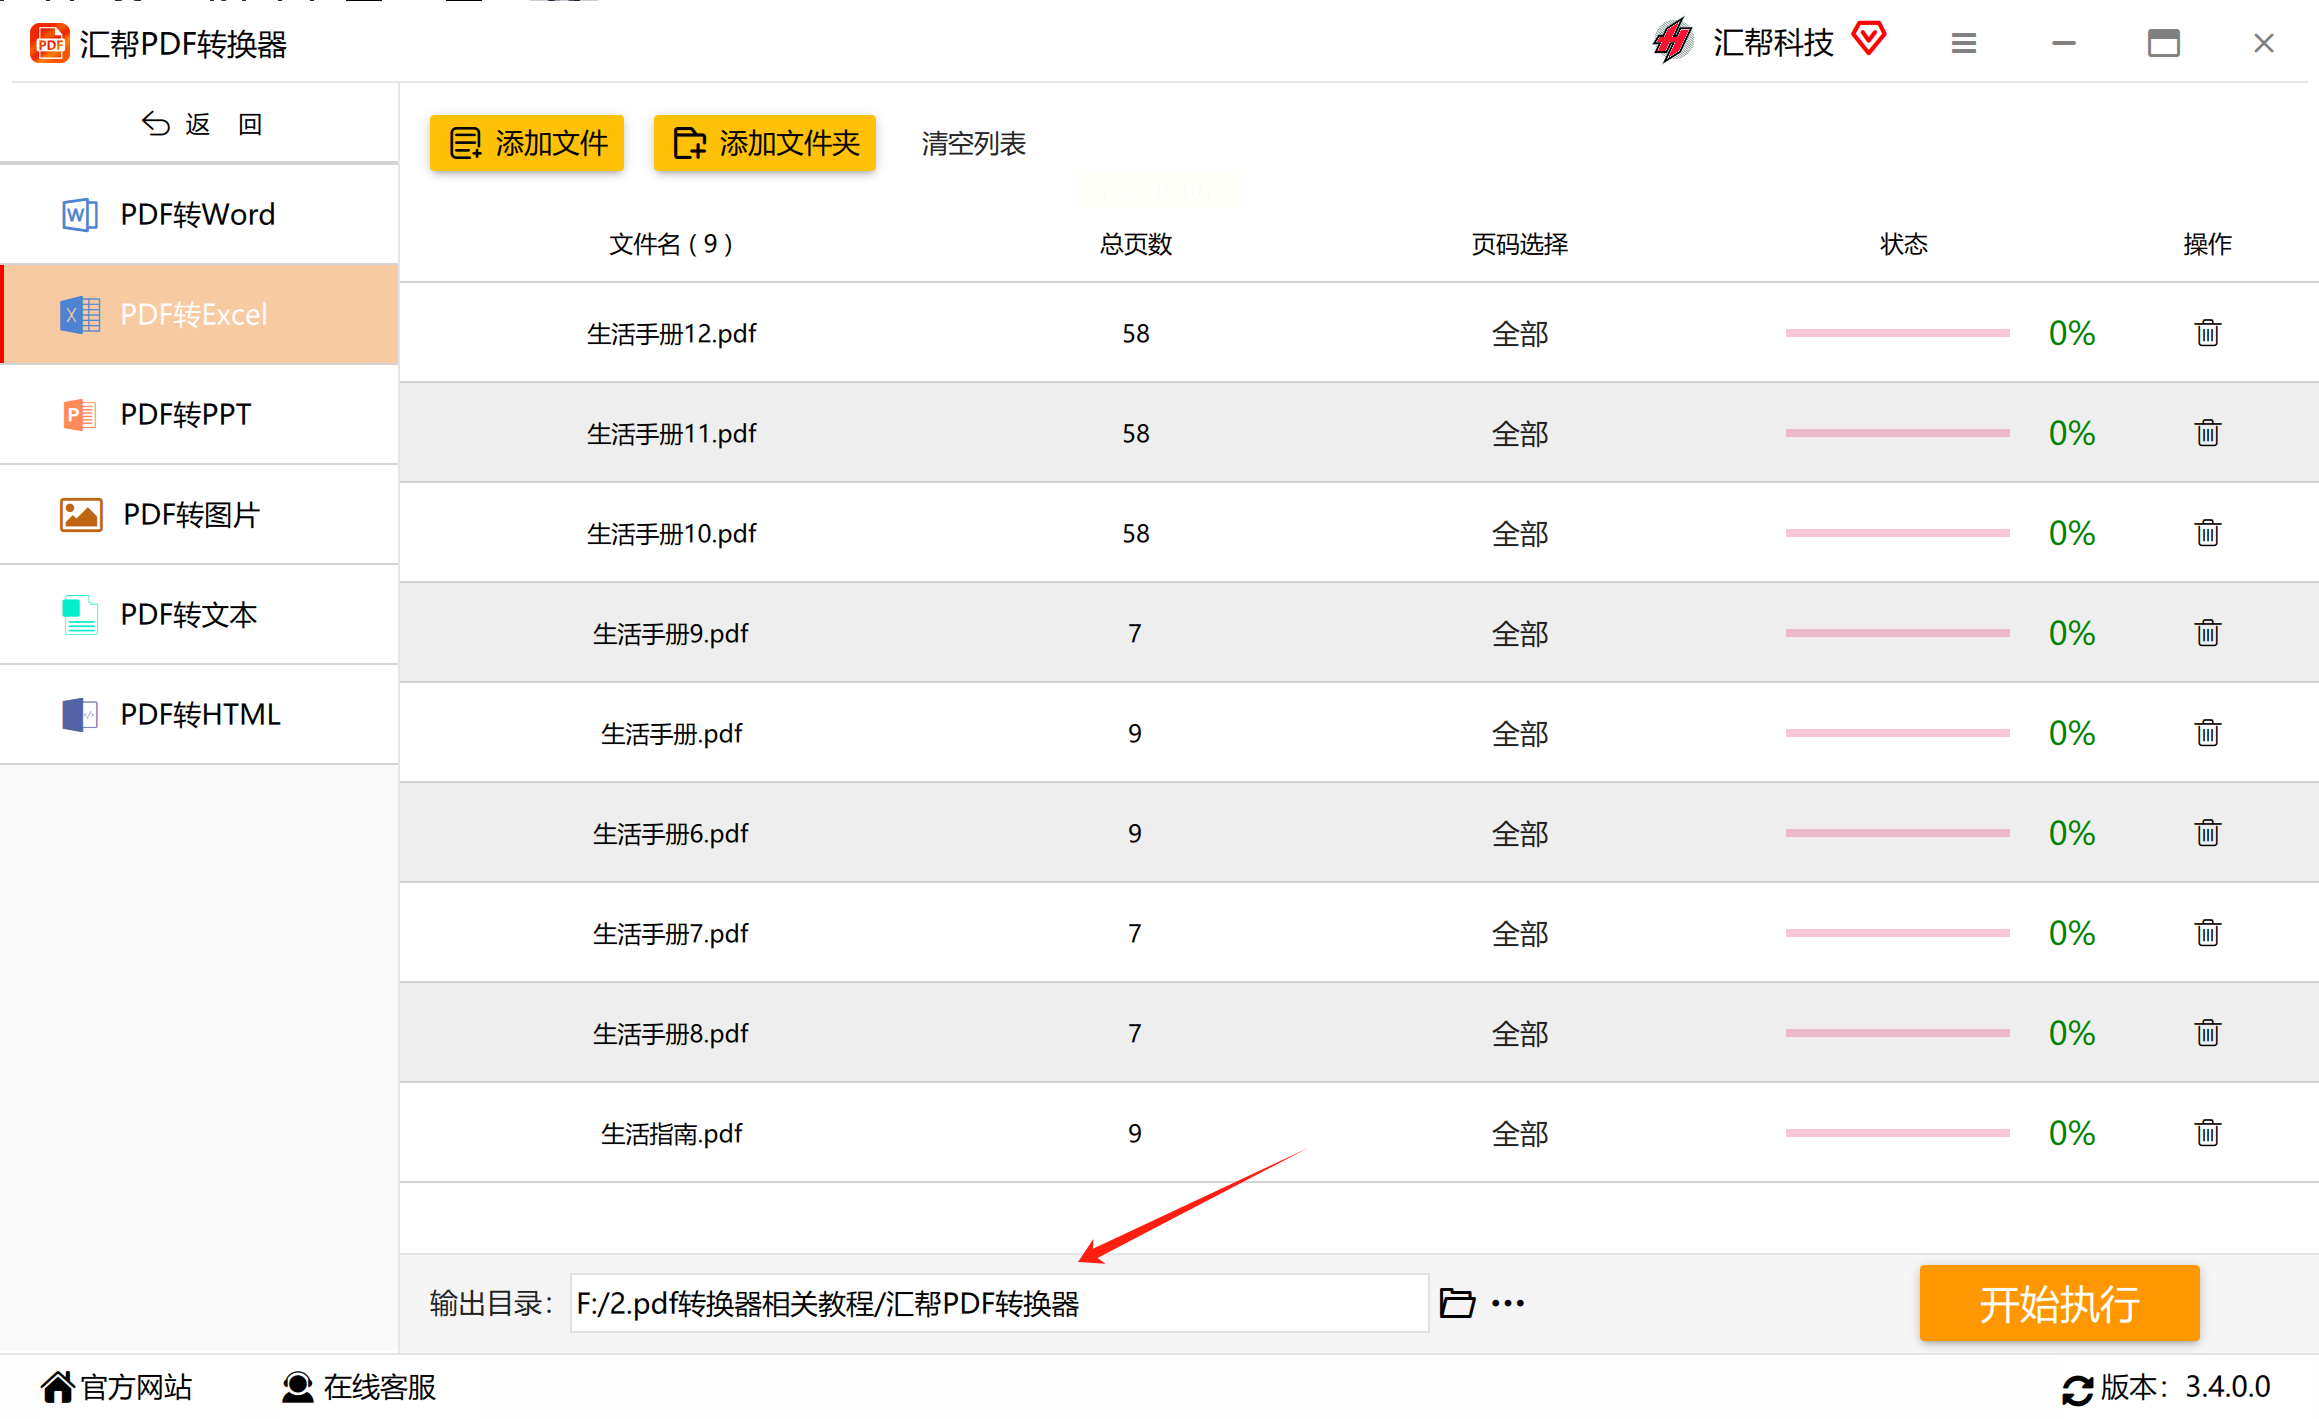
Task: Select file name 生活手册12.pdf
Action: coord(671,333)
